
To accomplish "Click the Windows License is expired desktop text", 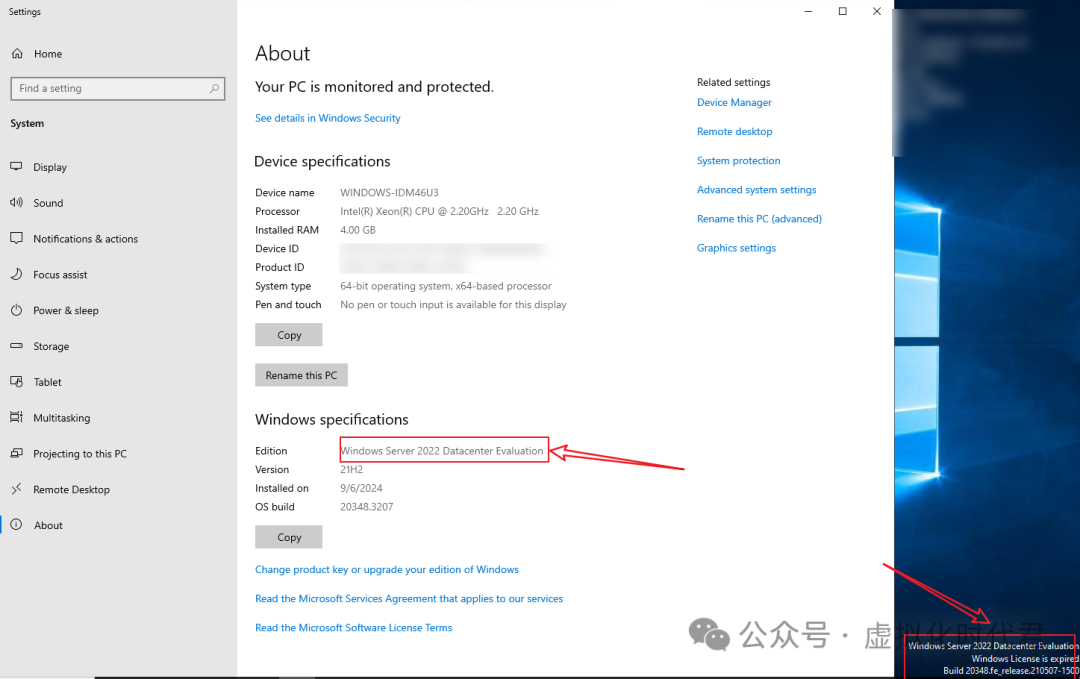I will coord(1025,658).
